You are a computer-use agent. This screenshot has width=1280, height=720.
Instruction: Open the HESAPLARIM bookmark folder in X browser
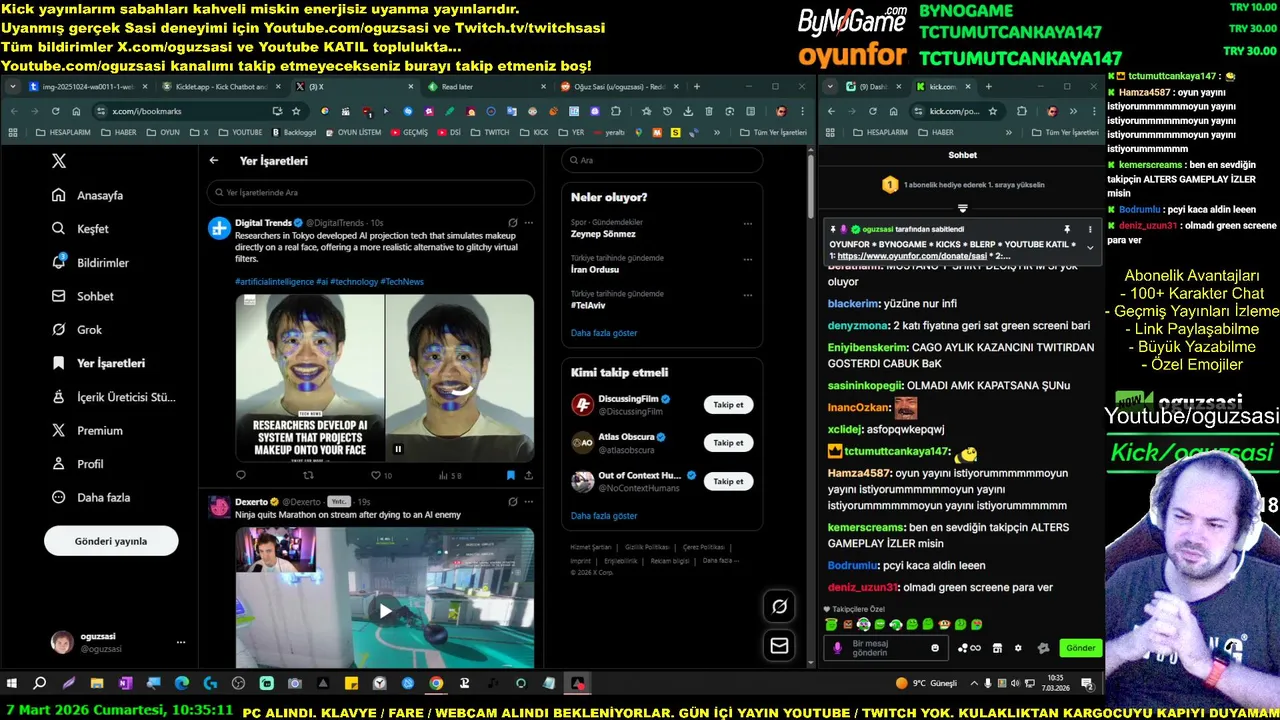64,132
